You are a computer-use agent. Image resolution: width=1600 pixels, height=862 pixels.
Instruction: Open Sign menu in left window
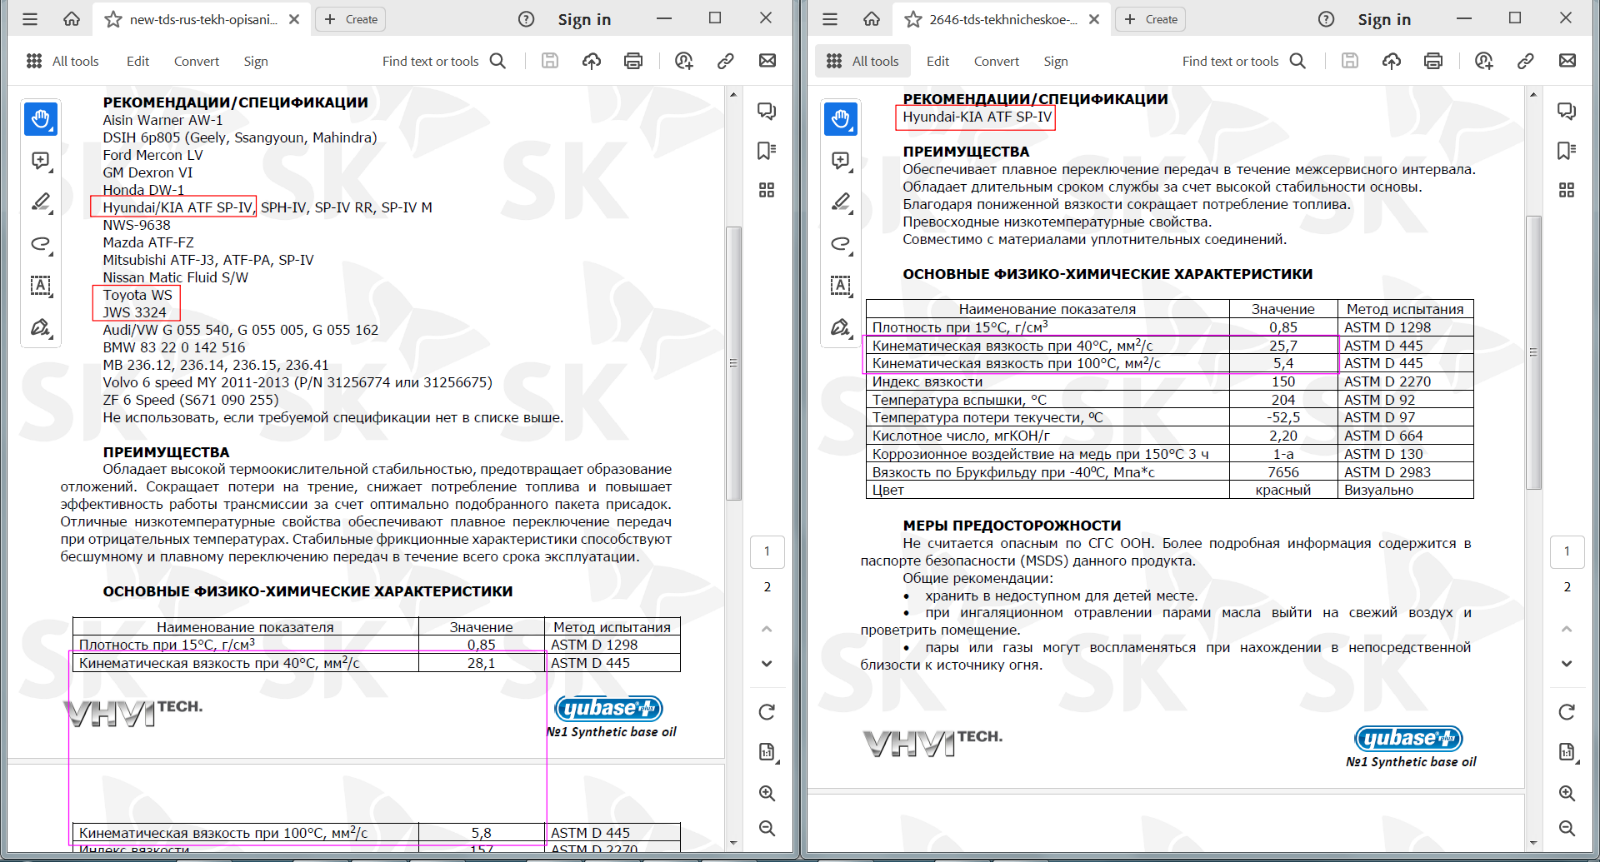click(x=256, y=61)
